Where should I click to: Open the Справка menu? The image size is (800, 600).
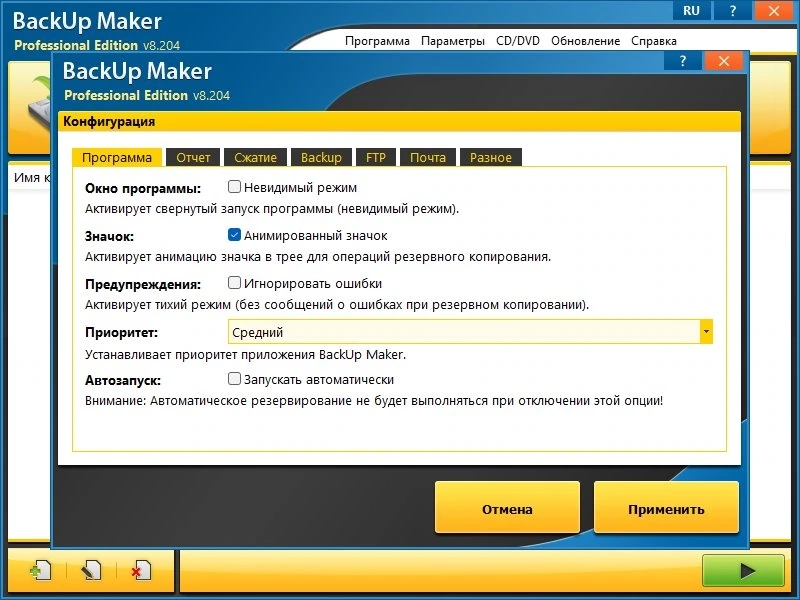tap(654, 41)
